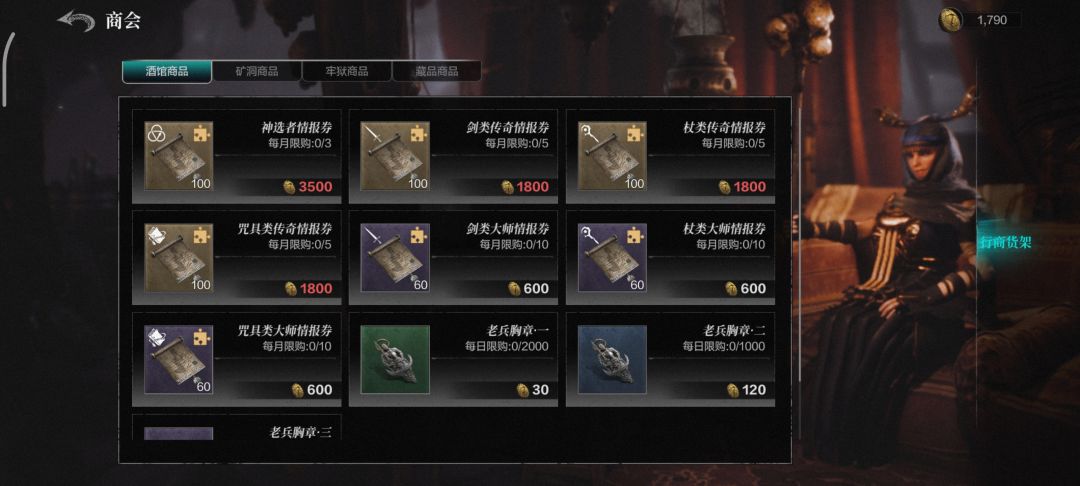This screenshot has width=1080, height=486.
Task: Switch to the 牢狱商品 tab
Action: click(x=346, y=72)
